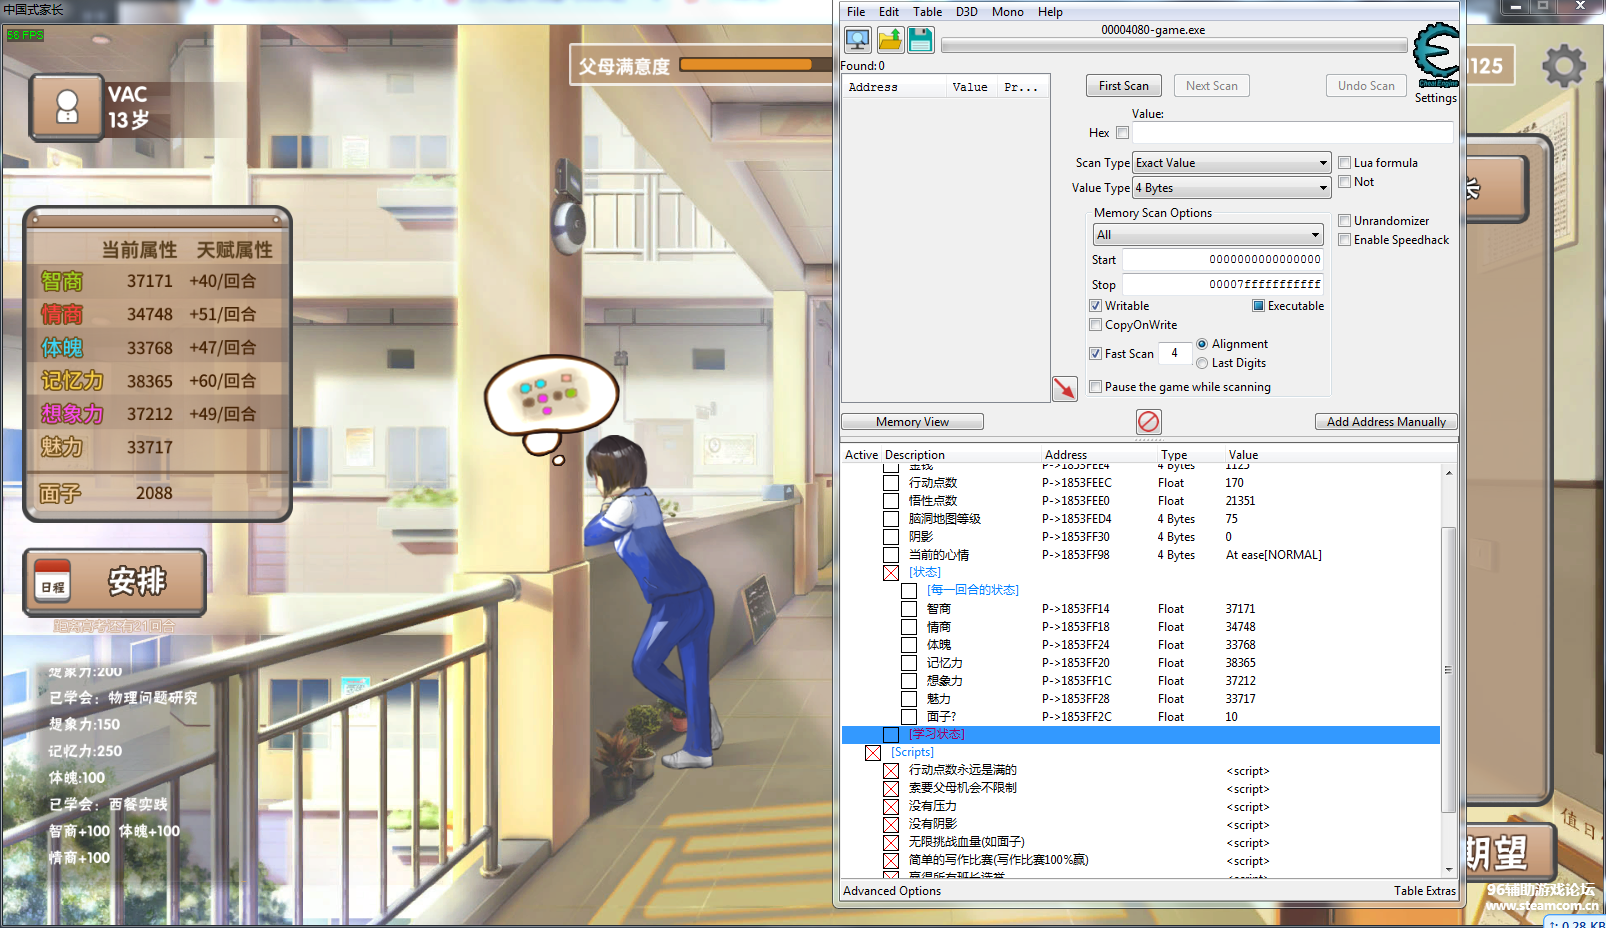Open the Table menu

click(927, 12)
